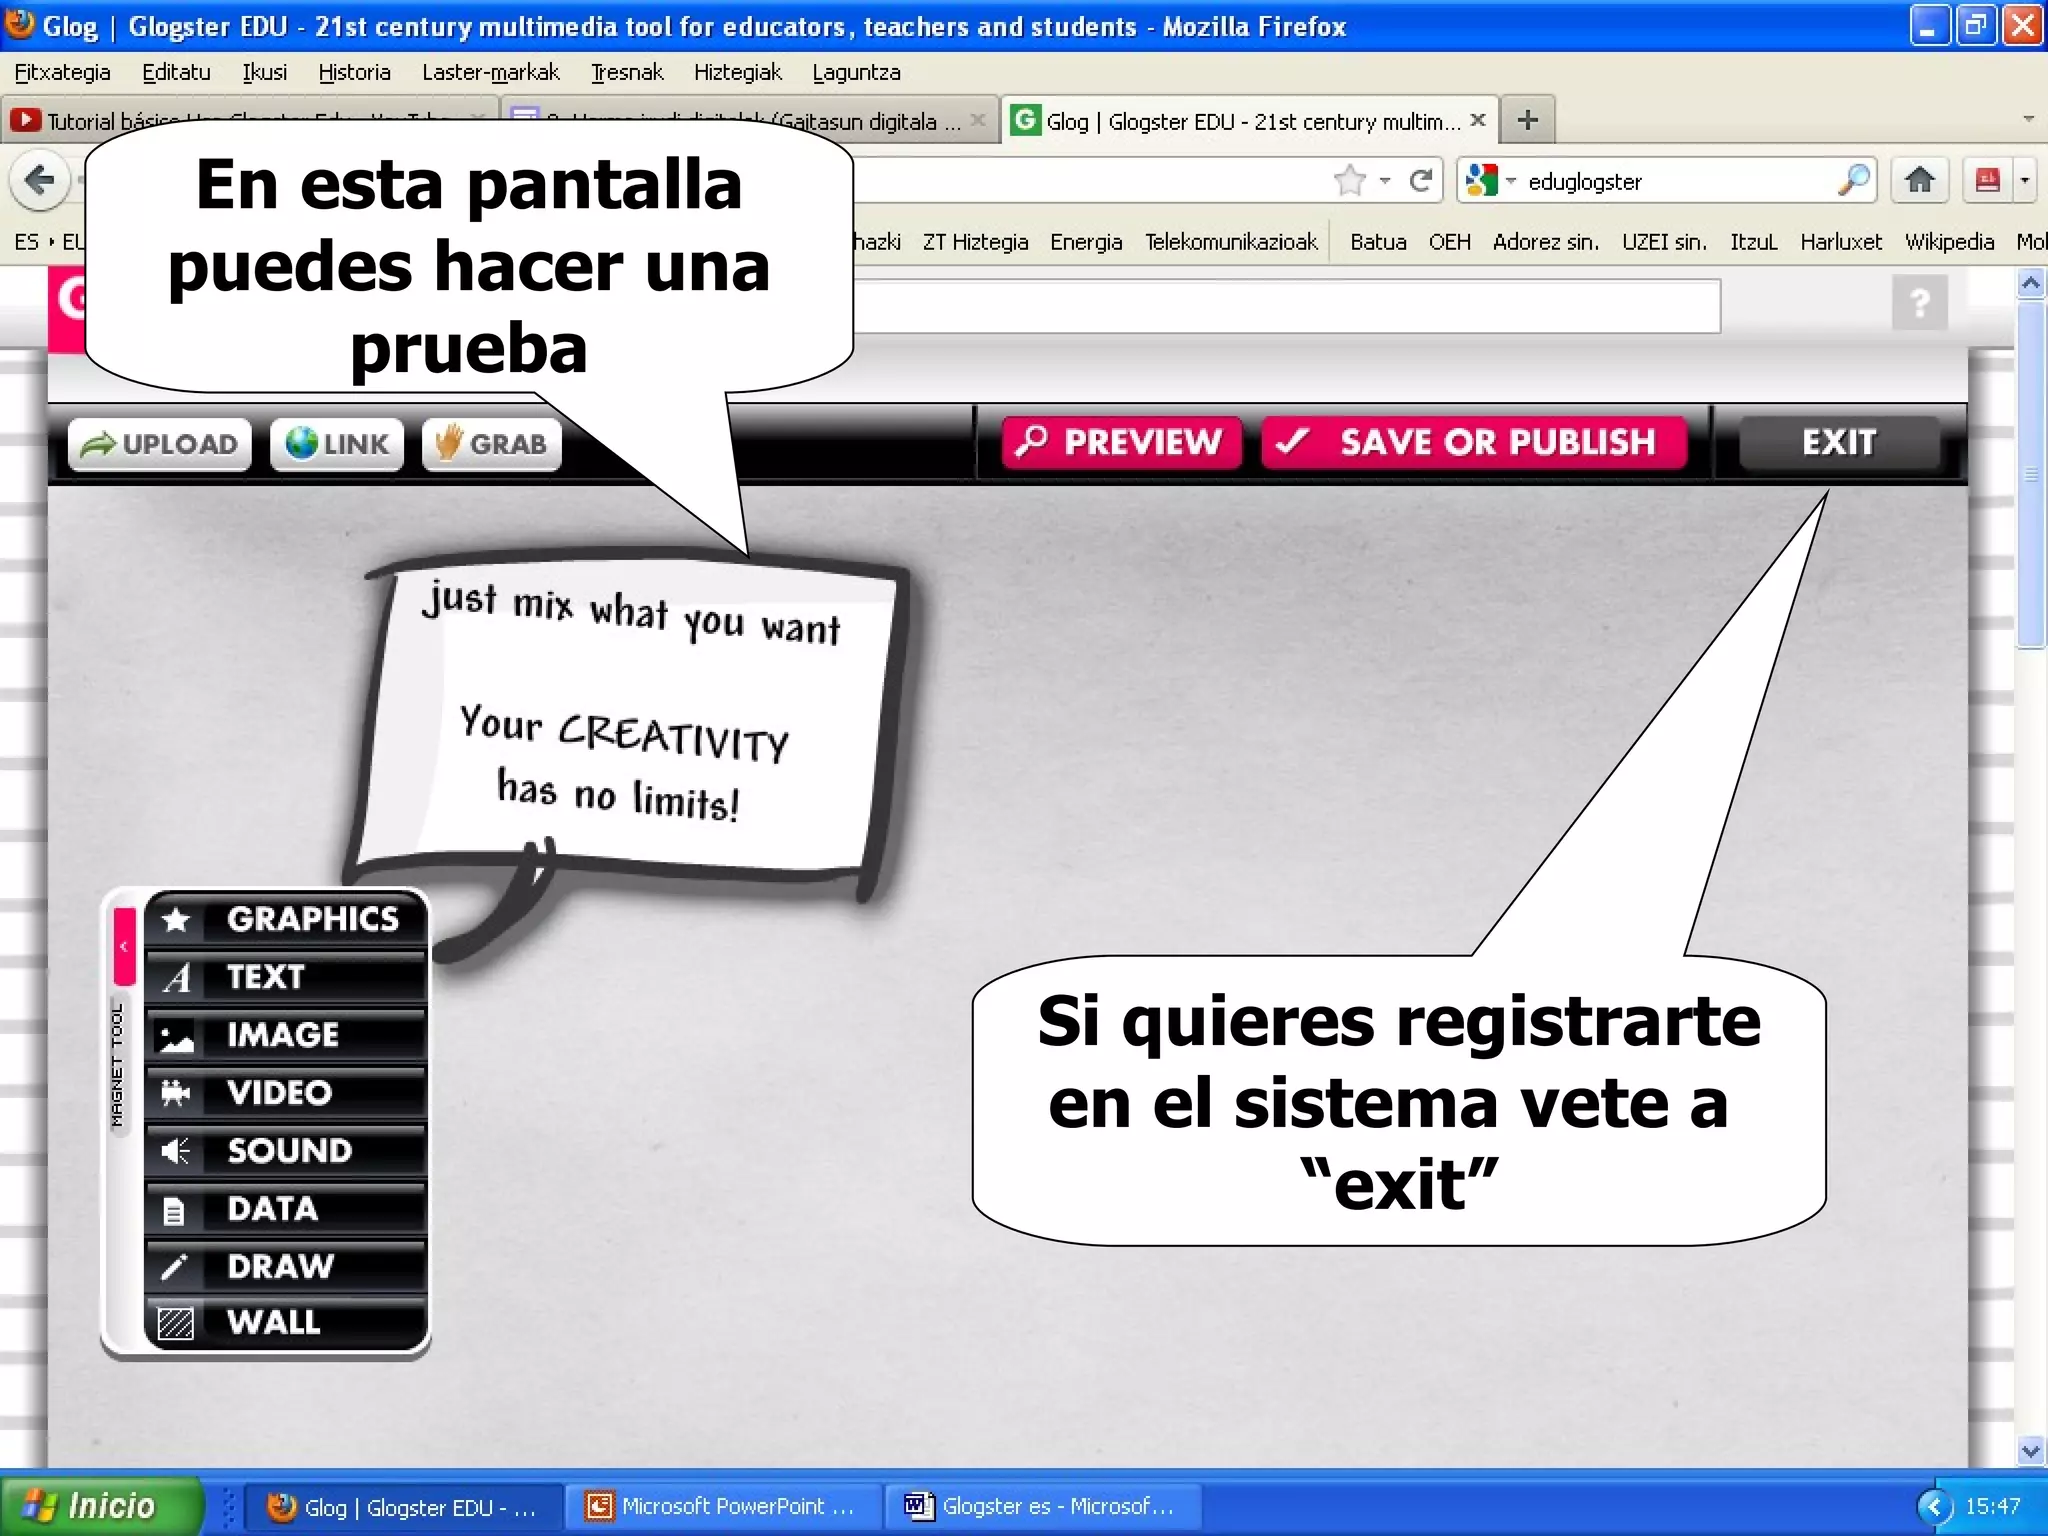
Task: Switch to Microsoft PowerPoint taskbar item
Action: [x=722, y=1507]
